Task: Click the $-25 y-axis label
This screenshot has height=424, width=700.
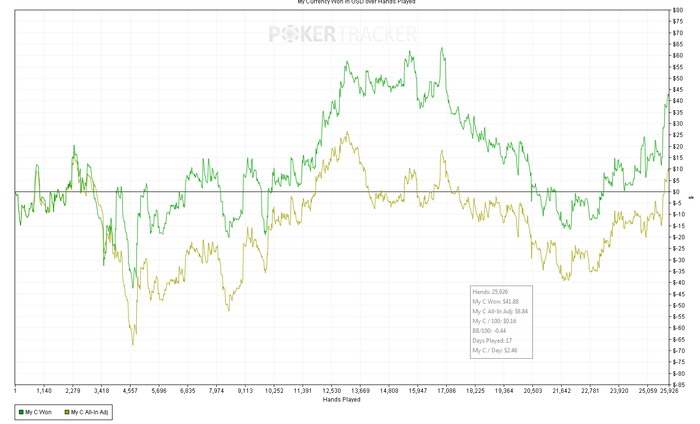Action: (x=678, y=249)
